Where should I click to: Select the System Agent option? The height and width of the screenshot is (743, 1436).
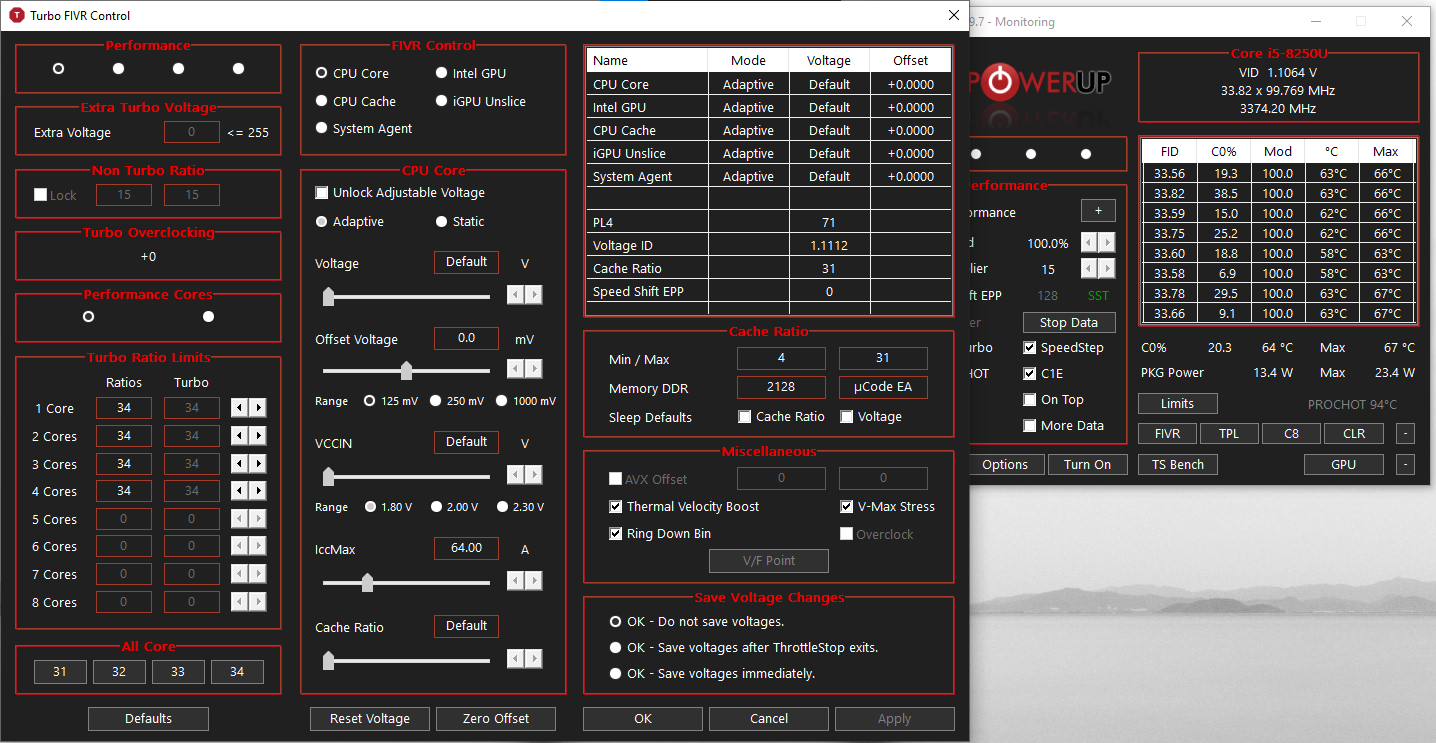pyautogui.click(x=322, y=128)
